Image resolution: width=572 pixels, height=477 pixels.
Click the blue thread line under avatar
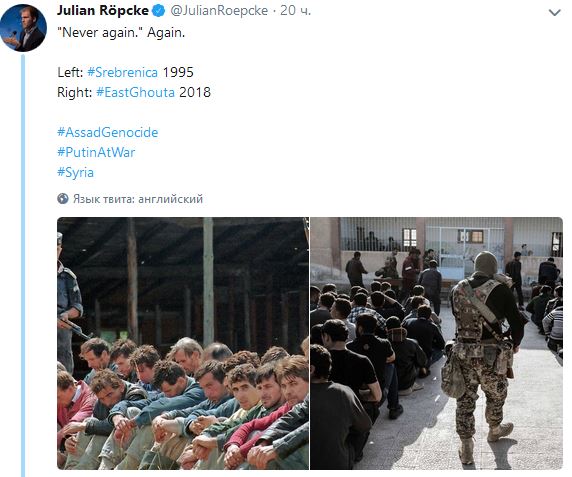23,265
